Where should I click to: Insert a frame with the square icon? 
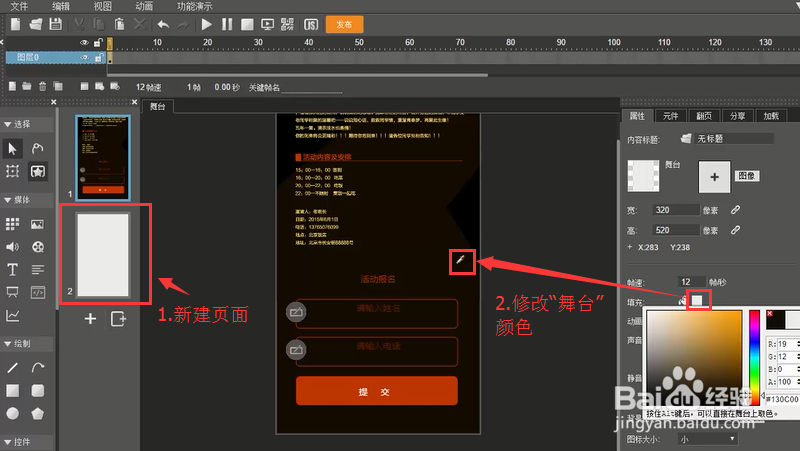pyautogui.click(x=84, y=86)
